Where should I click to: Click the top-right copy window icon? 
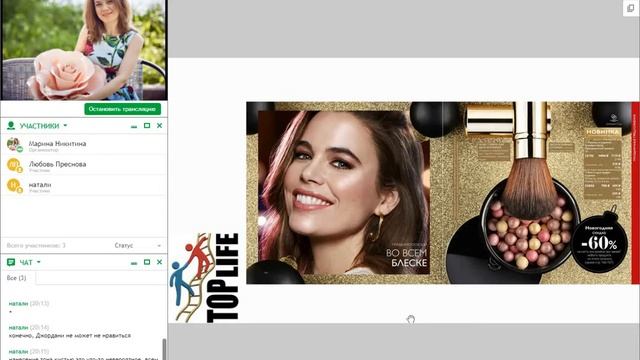[631, 8]
